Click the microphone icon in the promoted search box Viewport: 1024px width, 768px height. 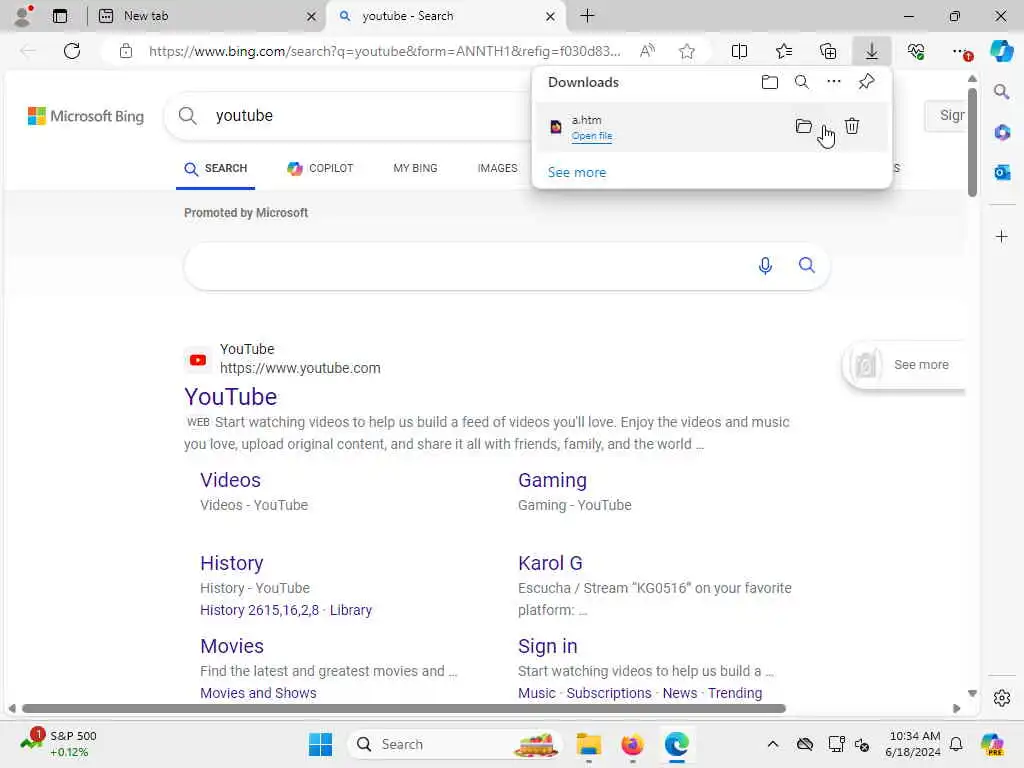pyautogui.click(x=765, y=265)
